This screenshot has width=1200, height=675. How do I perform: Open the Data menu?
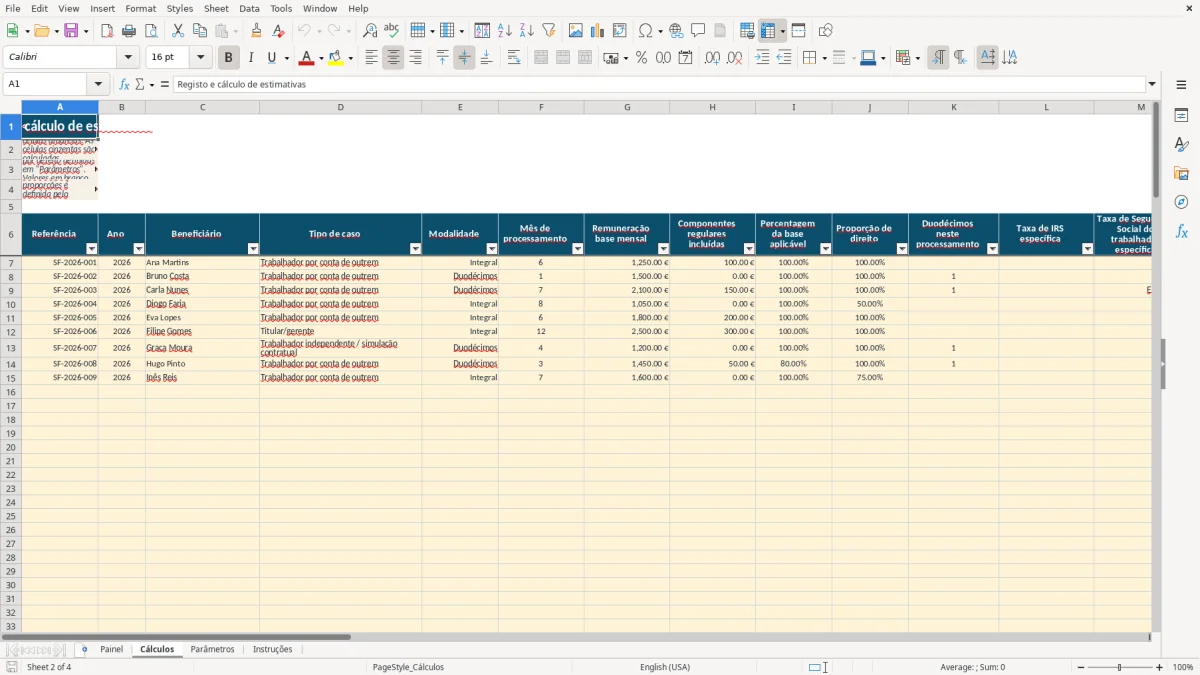(x=250, y=8)
